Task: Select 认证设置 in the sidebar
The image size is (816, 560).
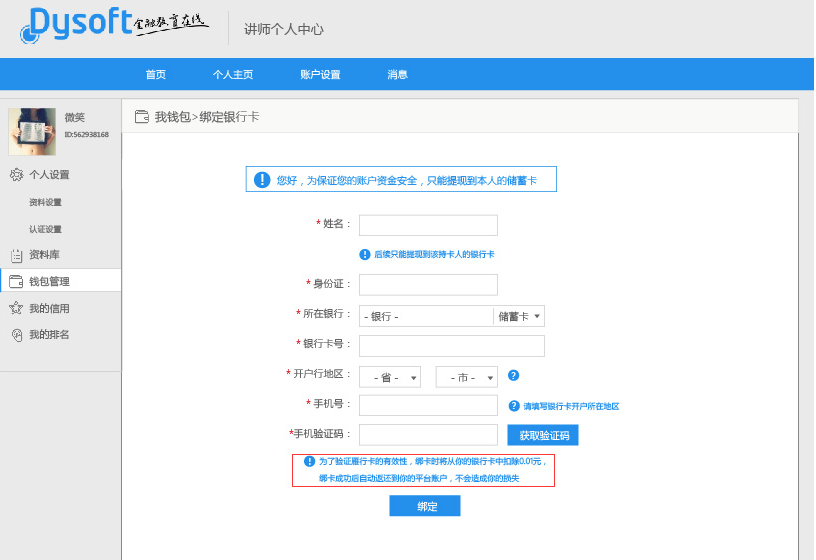Action: point(45,229)
